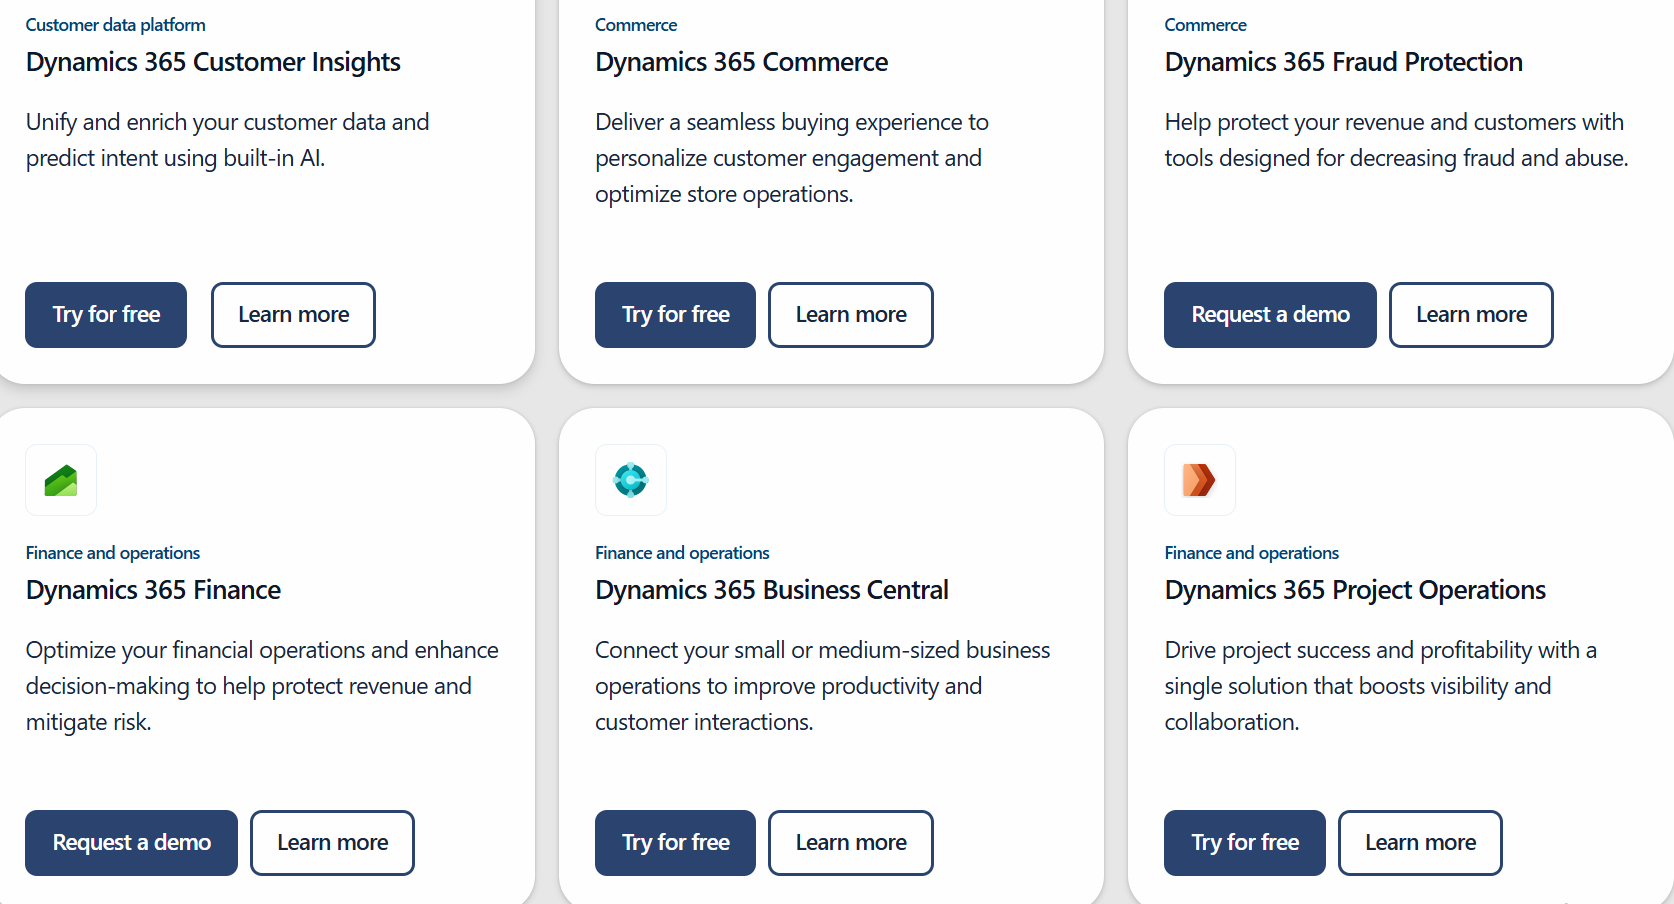Learn more about Dynamics 365 Finance

(x=332, y=843)
